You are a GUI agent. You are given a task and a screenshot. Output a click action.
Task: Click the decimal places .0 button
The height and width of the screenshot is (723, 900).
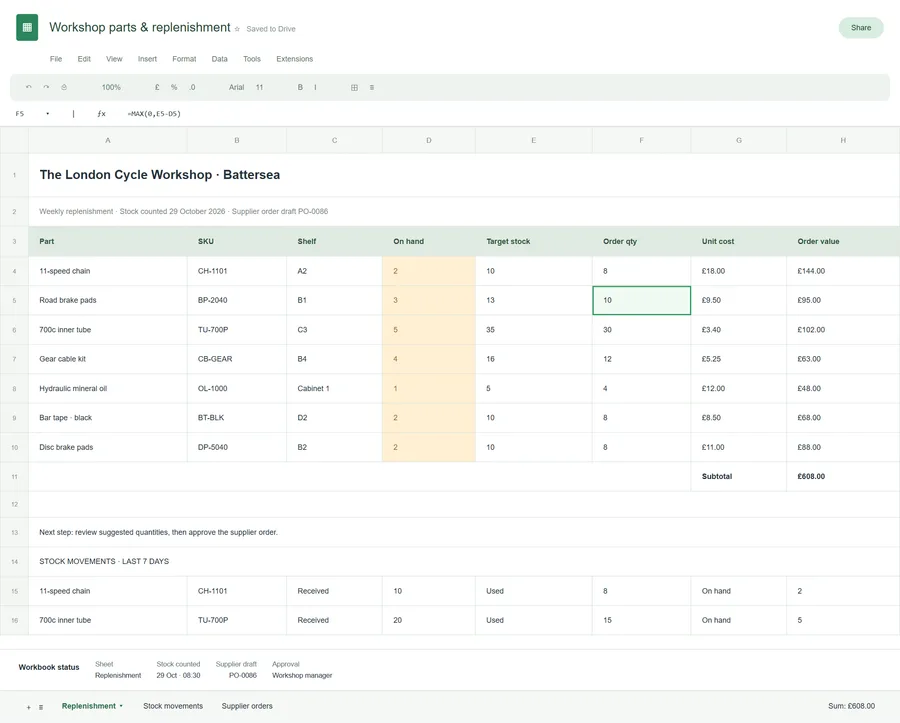tap(192, 87)
